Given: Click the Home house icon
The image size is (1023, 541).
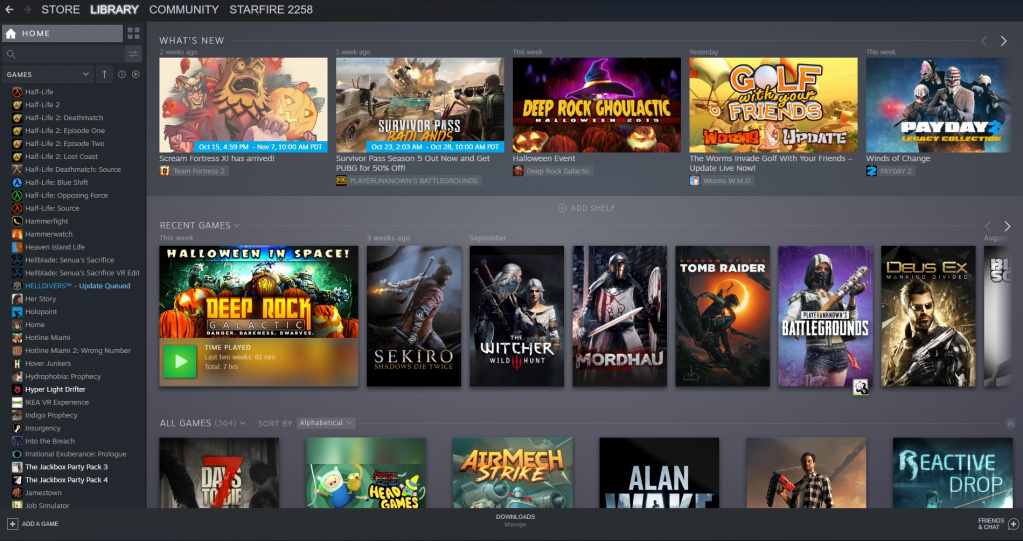Looking at the screenshot, I should click(11, 33).
